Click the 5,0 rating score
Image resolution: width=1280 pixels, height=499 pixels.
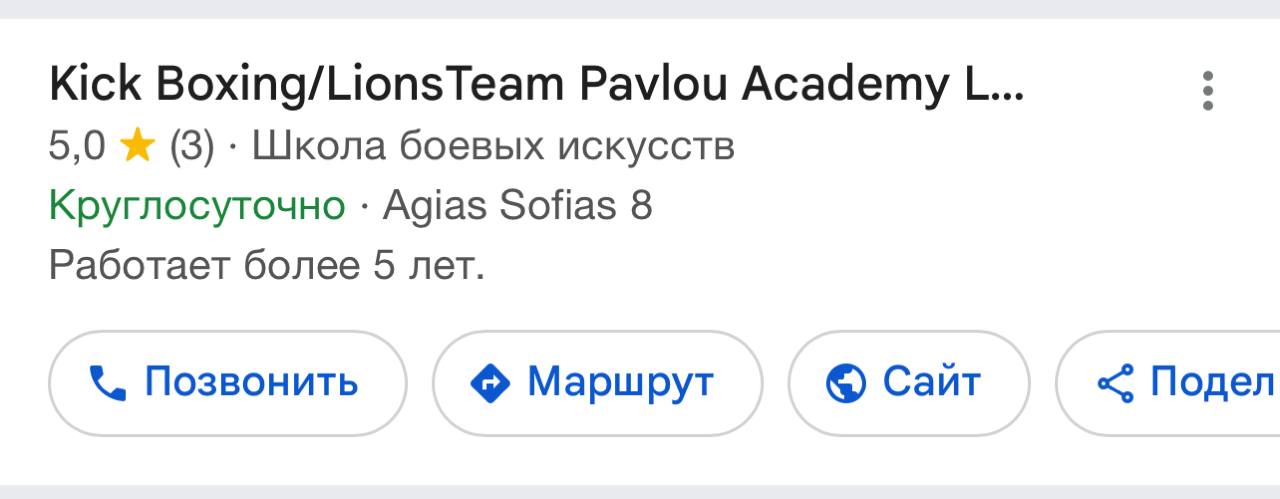[77, 148]
